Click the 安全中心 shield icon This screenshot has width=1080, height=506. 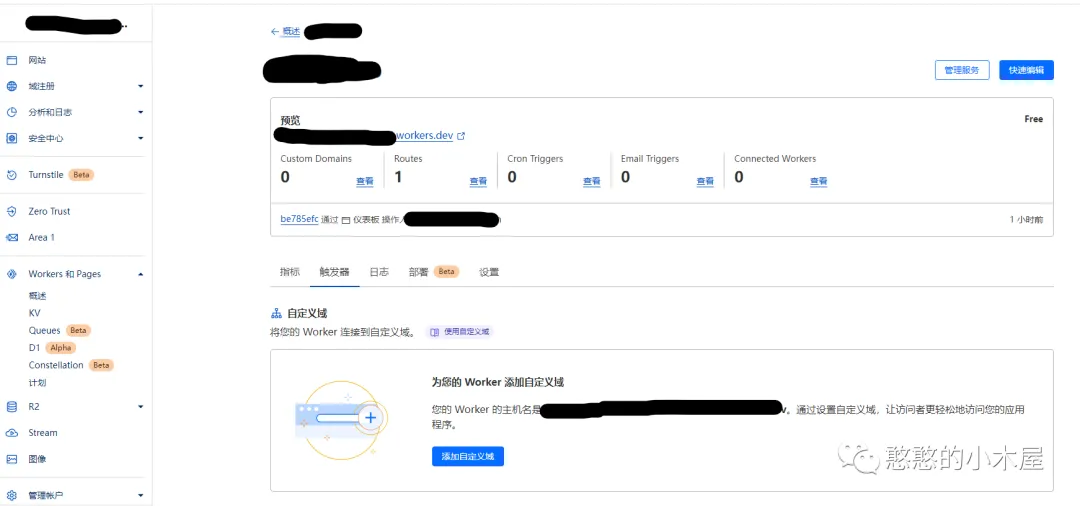click(12, 138)
